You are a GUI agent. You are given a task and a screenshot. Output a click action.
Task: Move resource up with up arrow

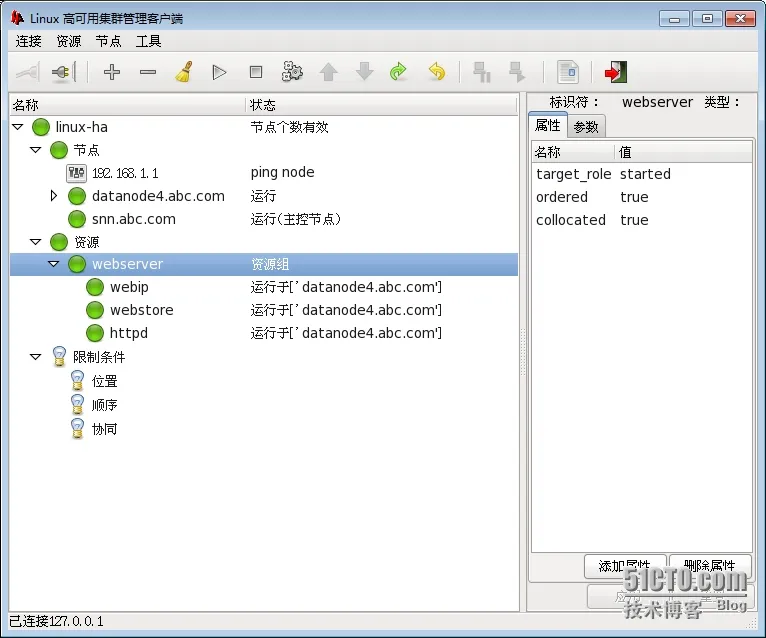328,72
